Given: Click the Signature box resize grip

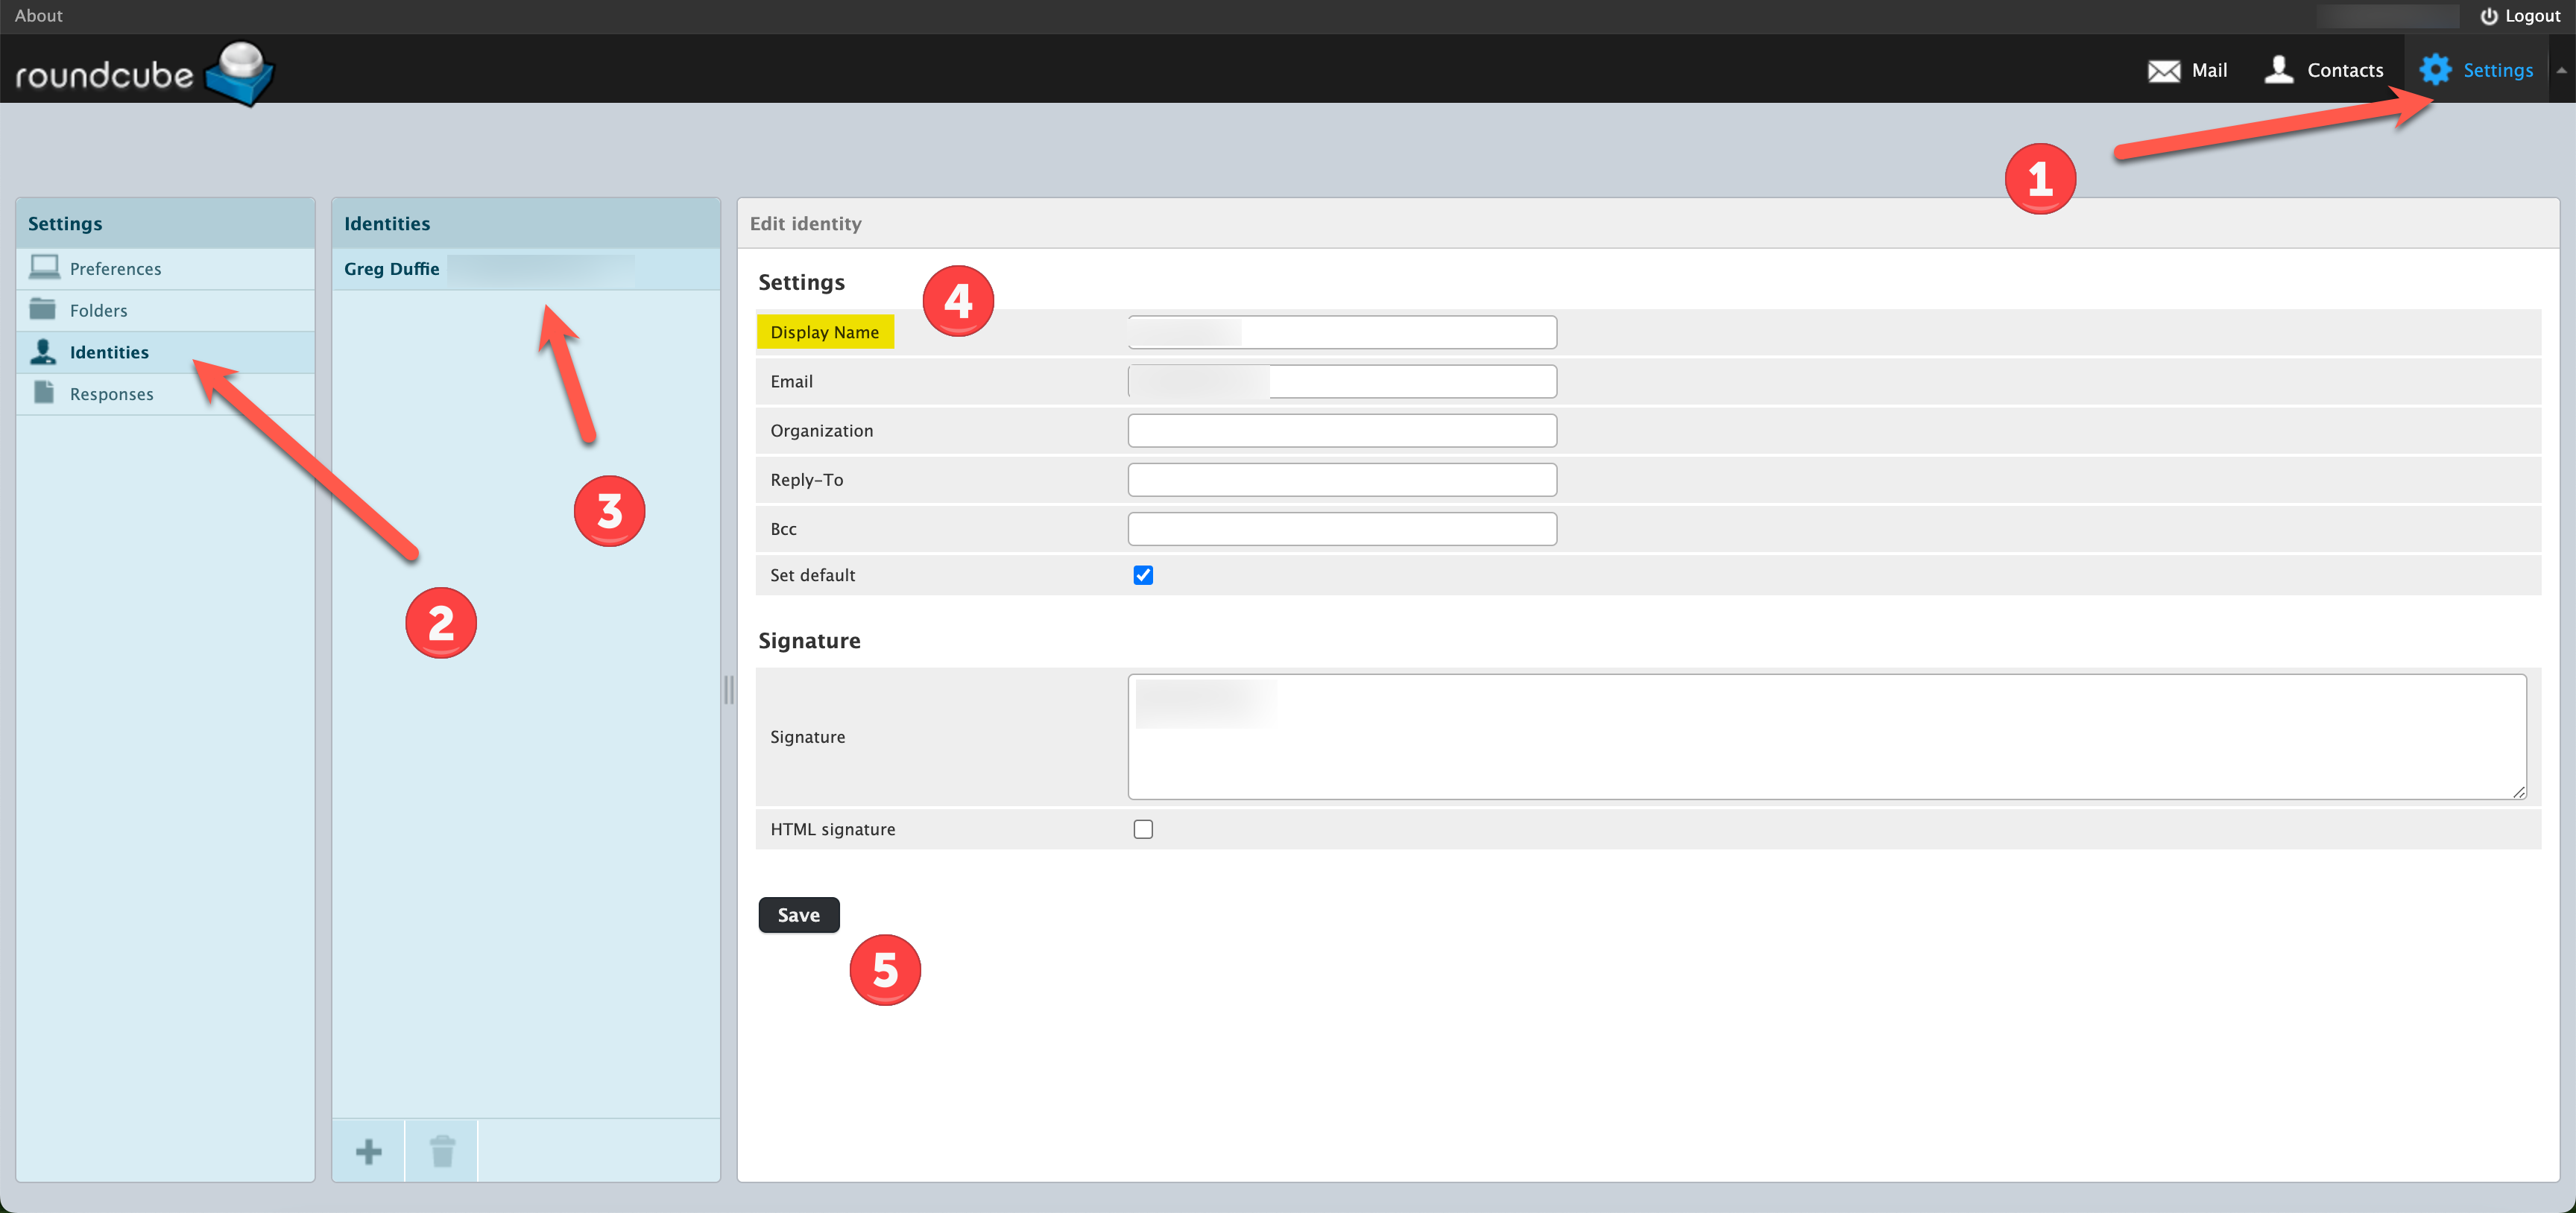Looking at the screenshot, I should tap(2518, 791).
